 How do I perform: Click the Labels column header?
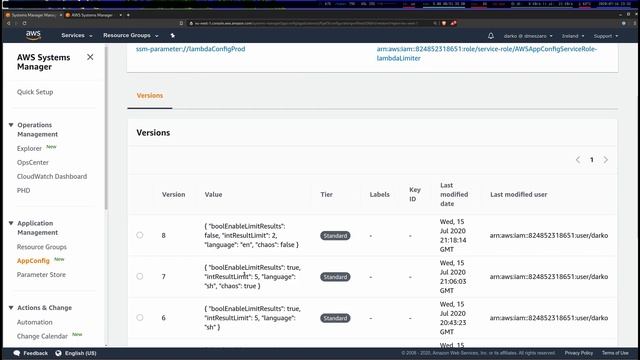380,195
